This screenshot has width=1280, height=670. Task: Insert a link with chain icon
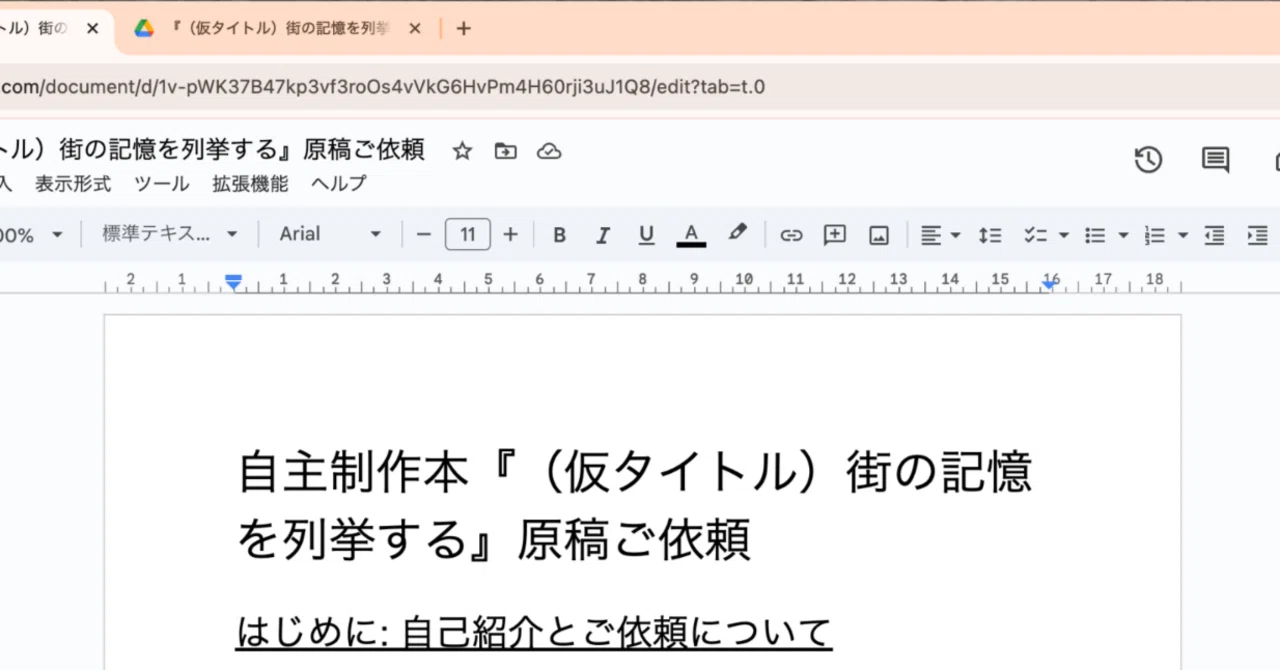point(791,235)
